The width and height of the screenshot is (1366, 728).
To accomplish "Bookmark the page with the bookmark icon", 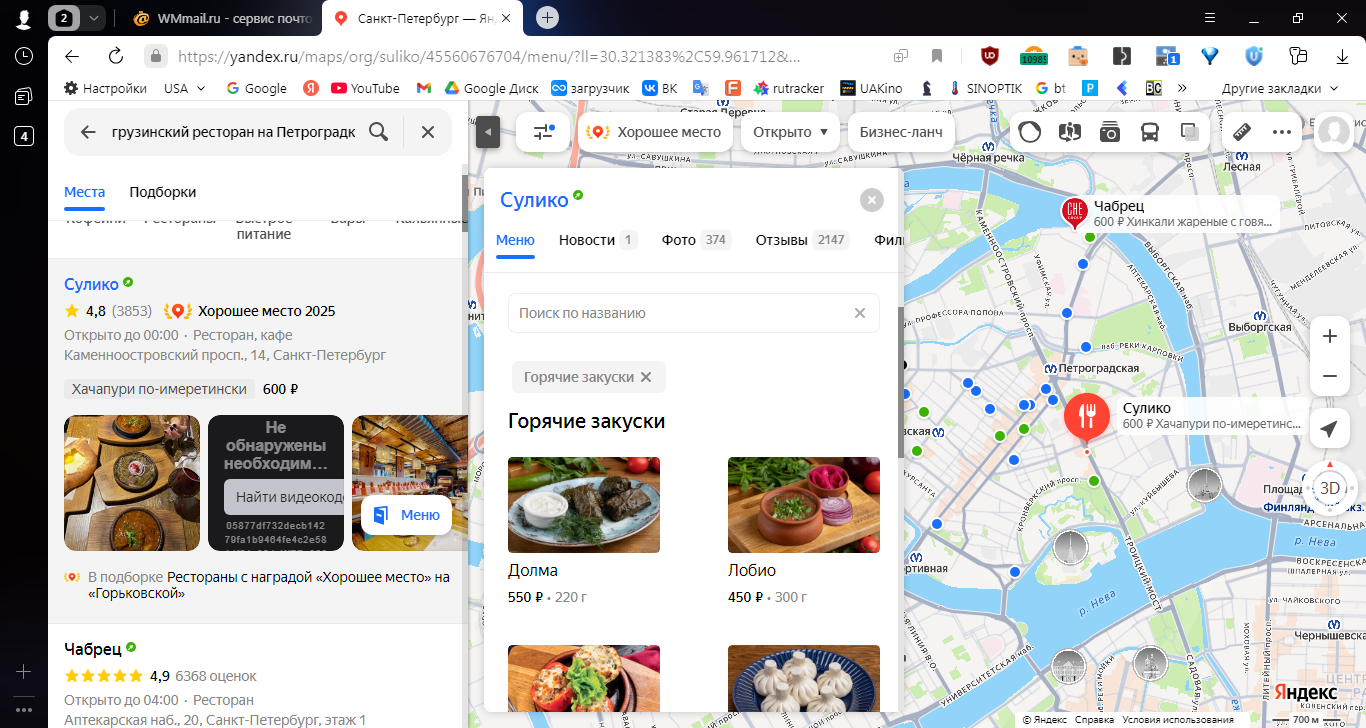I will pyautogui.click(x=937, y=56).
